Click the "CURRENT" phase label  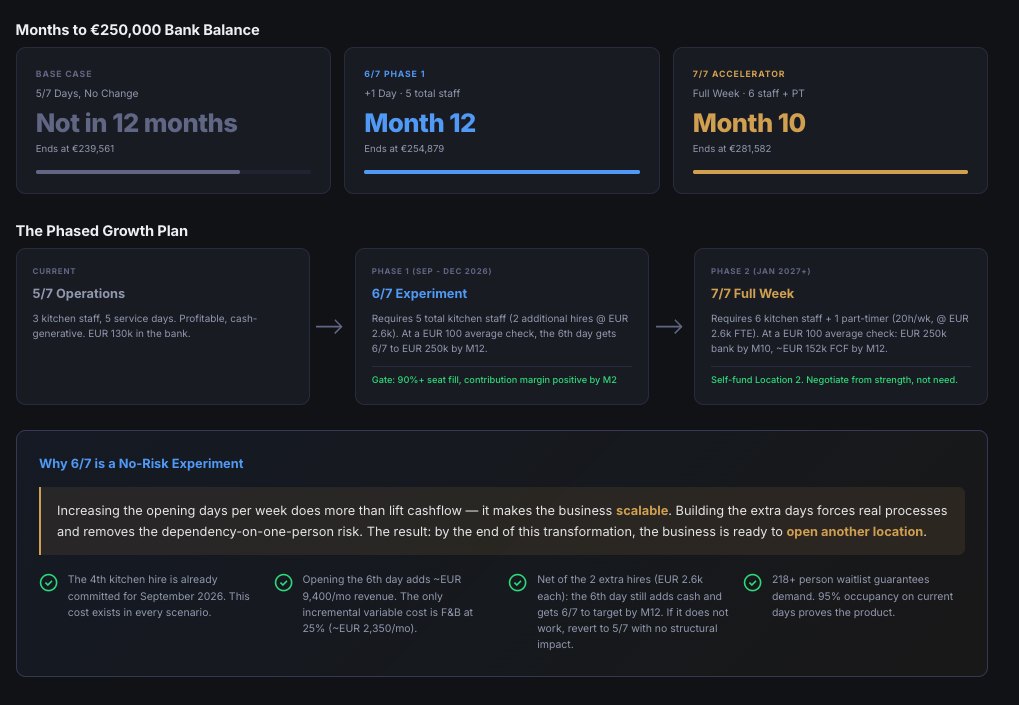coord(54,272)
